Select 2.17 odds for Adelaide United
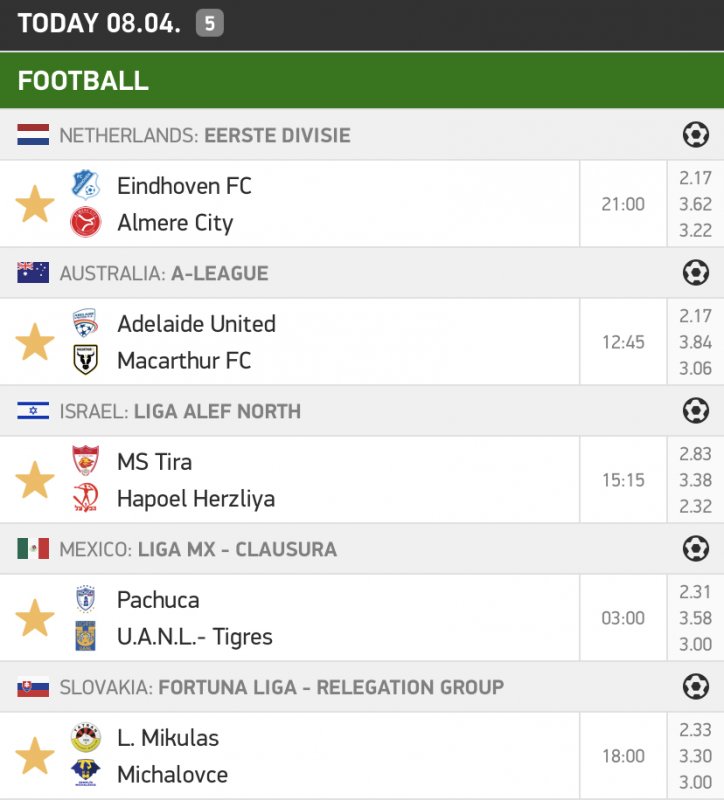Image resolution: width=724 pixels, height=800 pixels. click(x=695, y=317)
